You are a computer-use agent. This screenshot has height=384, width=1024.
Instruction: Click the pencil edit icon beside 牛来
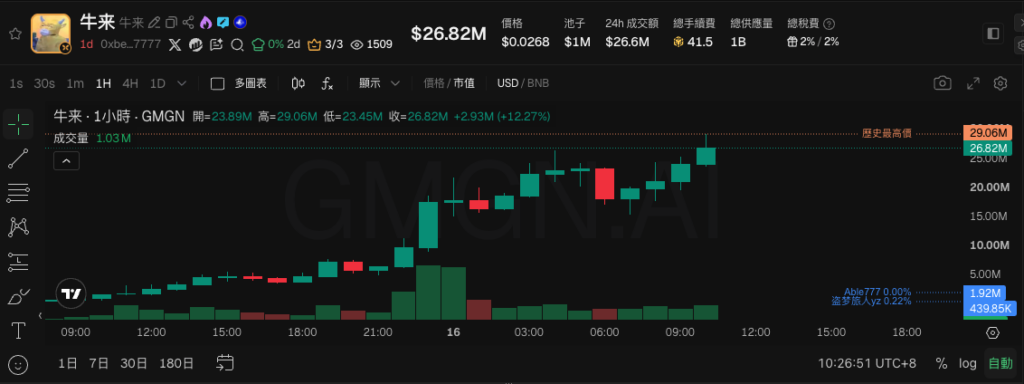tap(154, 23)
